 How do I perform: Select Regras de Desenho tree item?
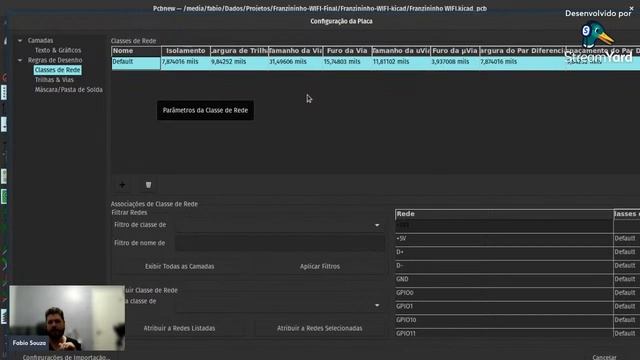(x=55, y=60)
